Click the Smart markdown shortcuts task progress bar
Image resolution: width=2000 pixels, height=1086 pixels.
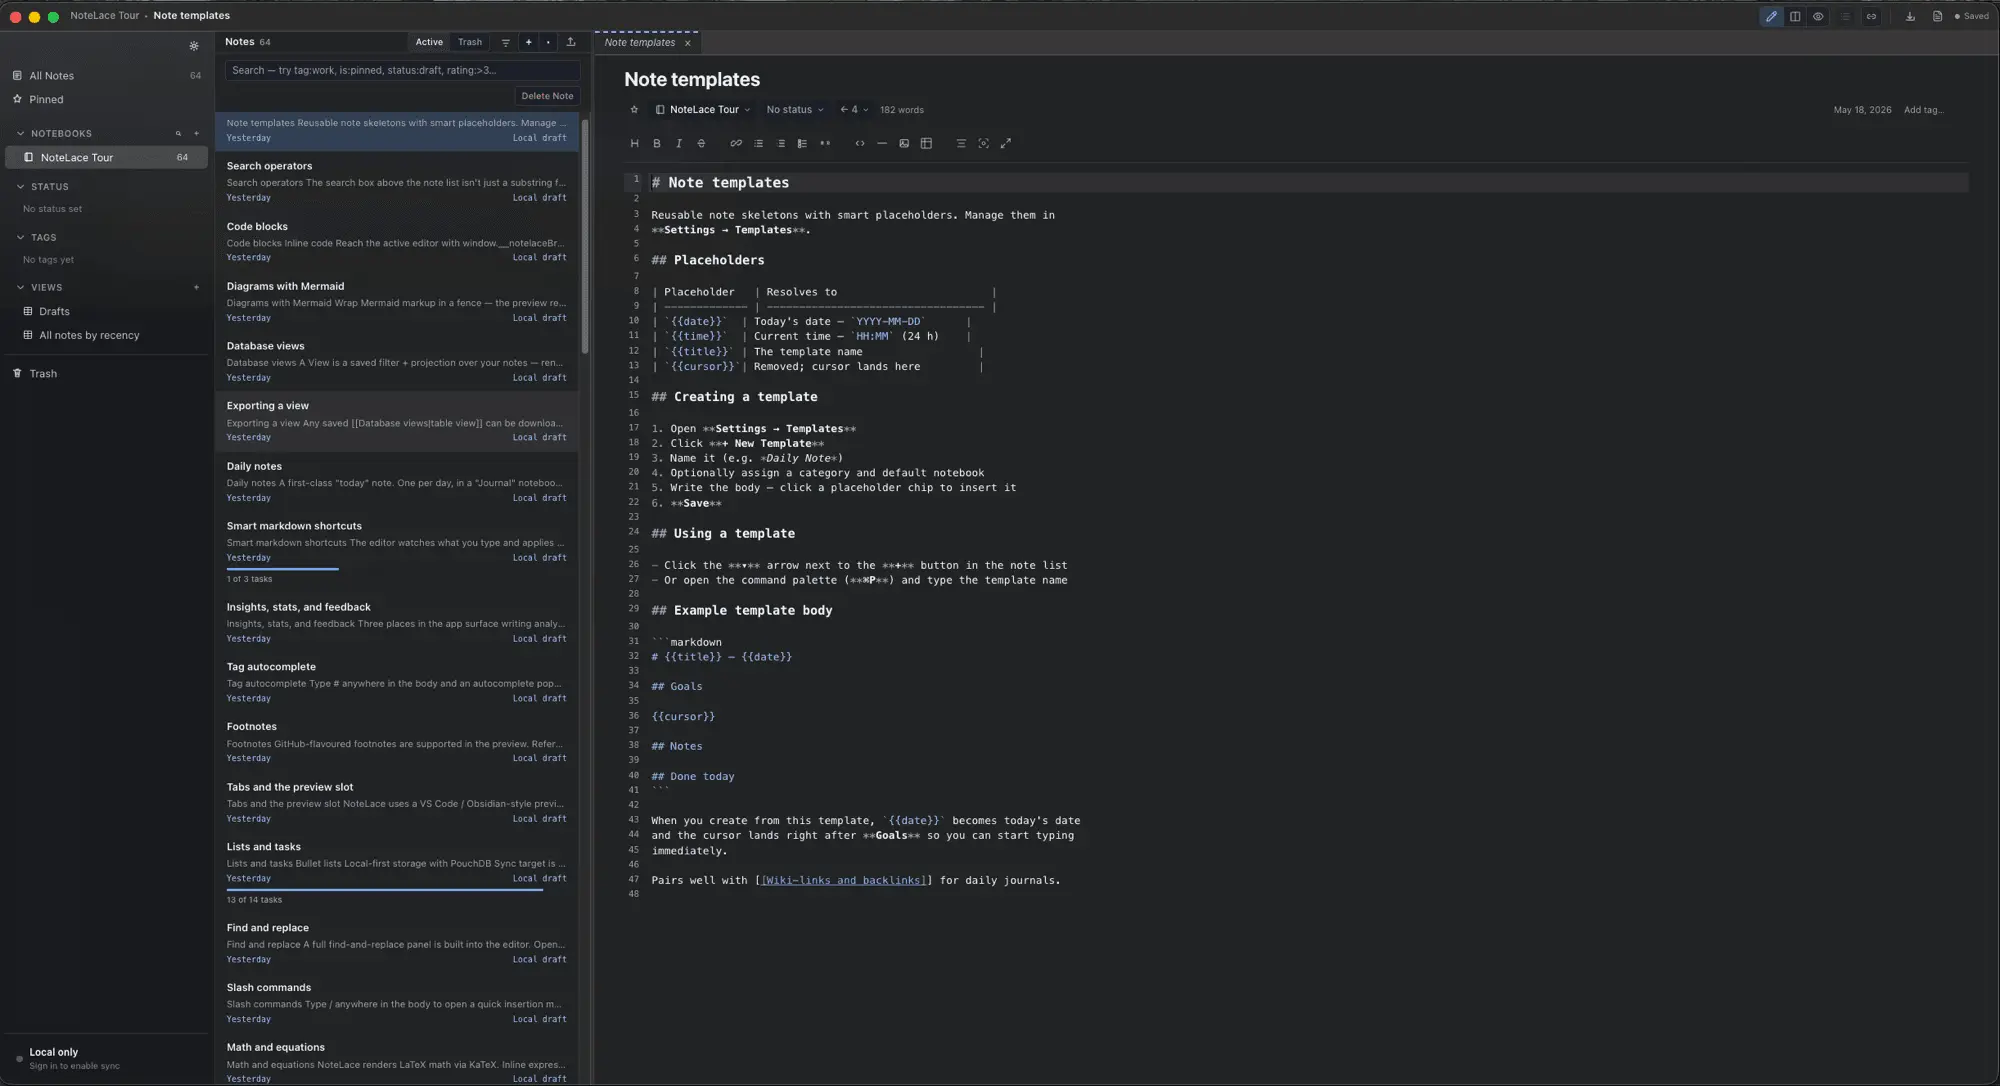point(283,569)
